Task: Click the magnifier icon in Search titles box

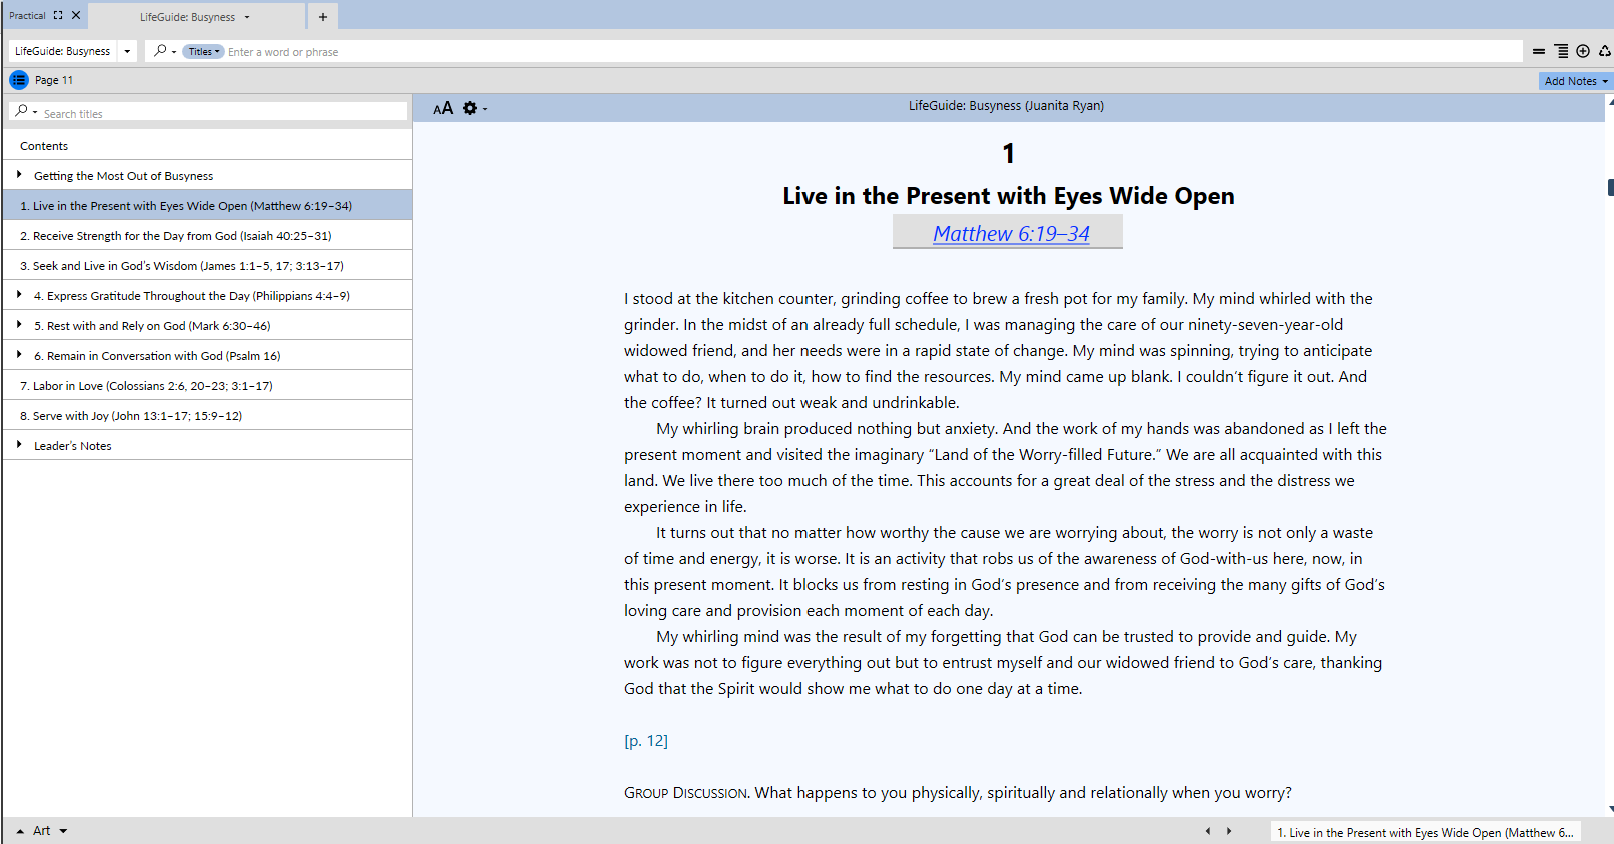Action: point(21,111)
